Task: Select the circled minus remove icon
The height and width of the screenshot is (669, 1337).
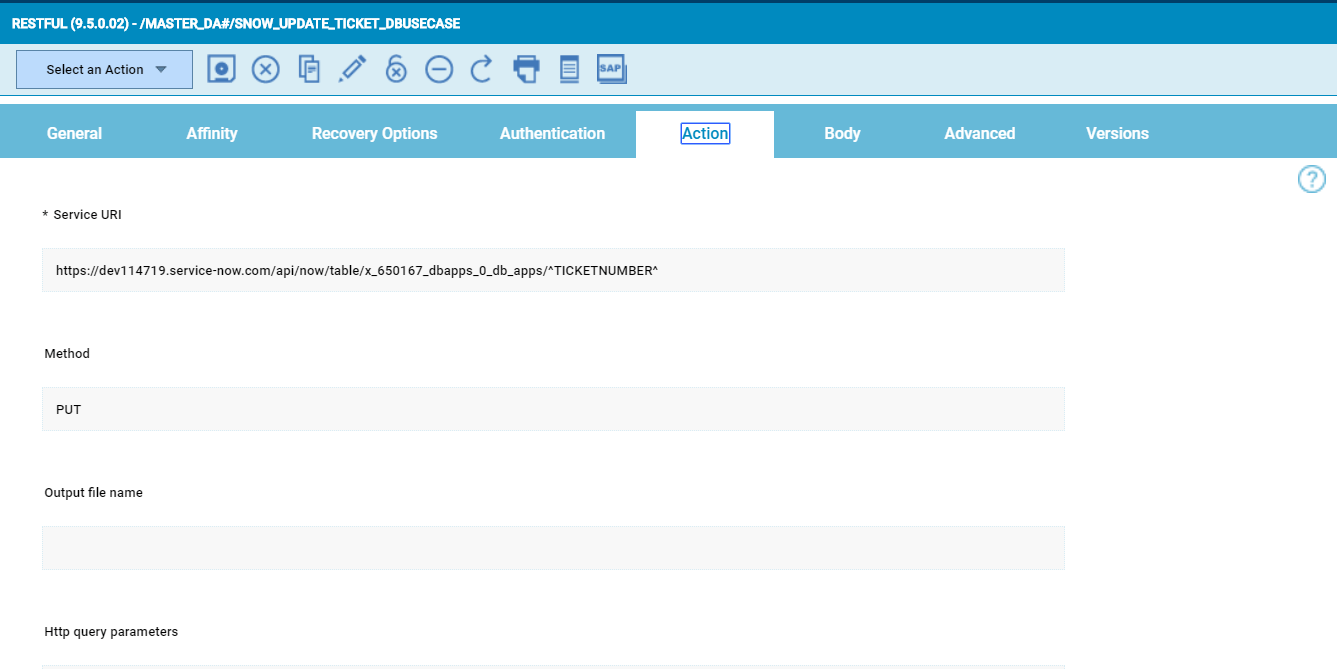Action: point(439,68)
